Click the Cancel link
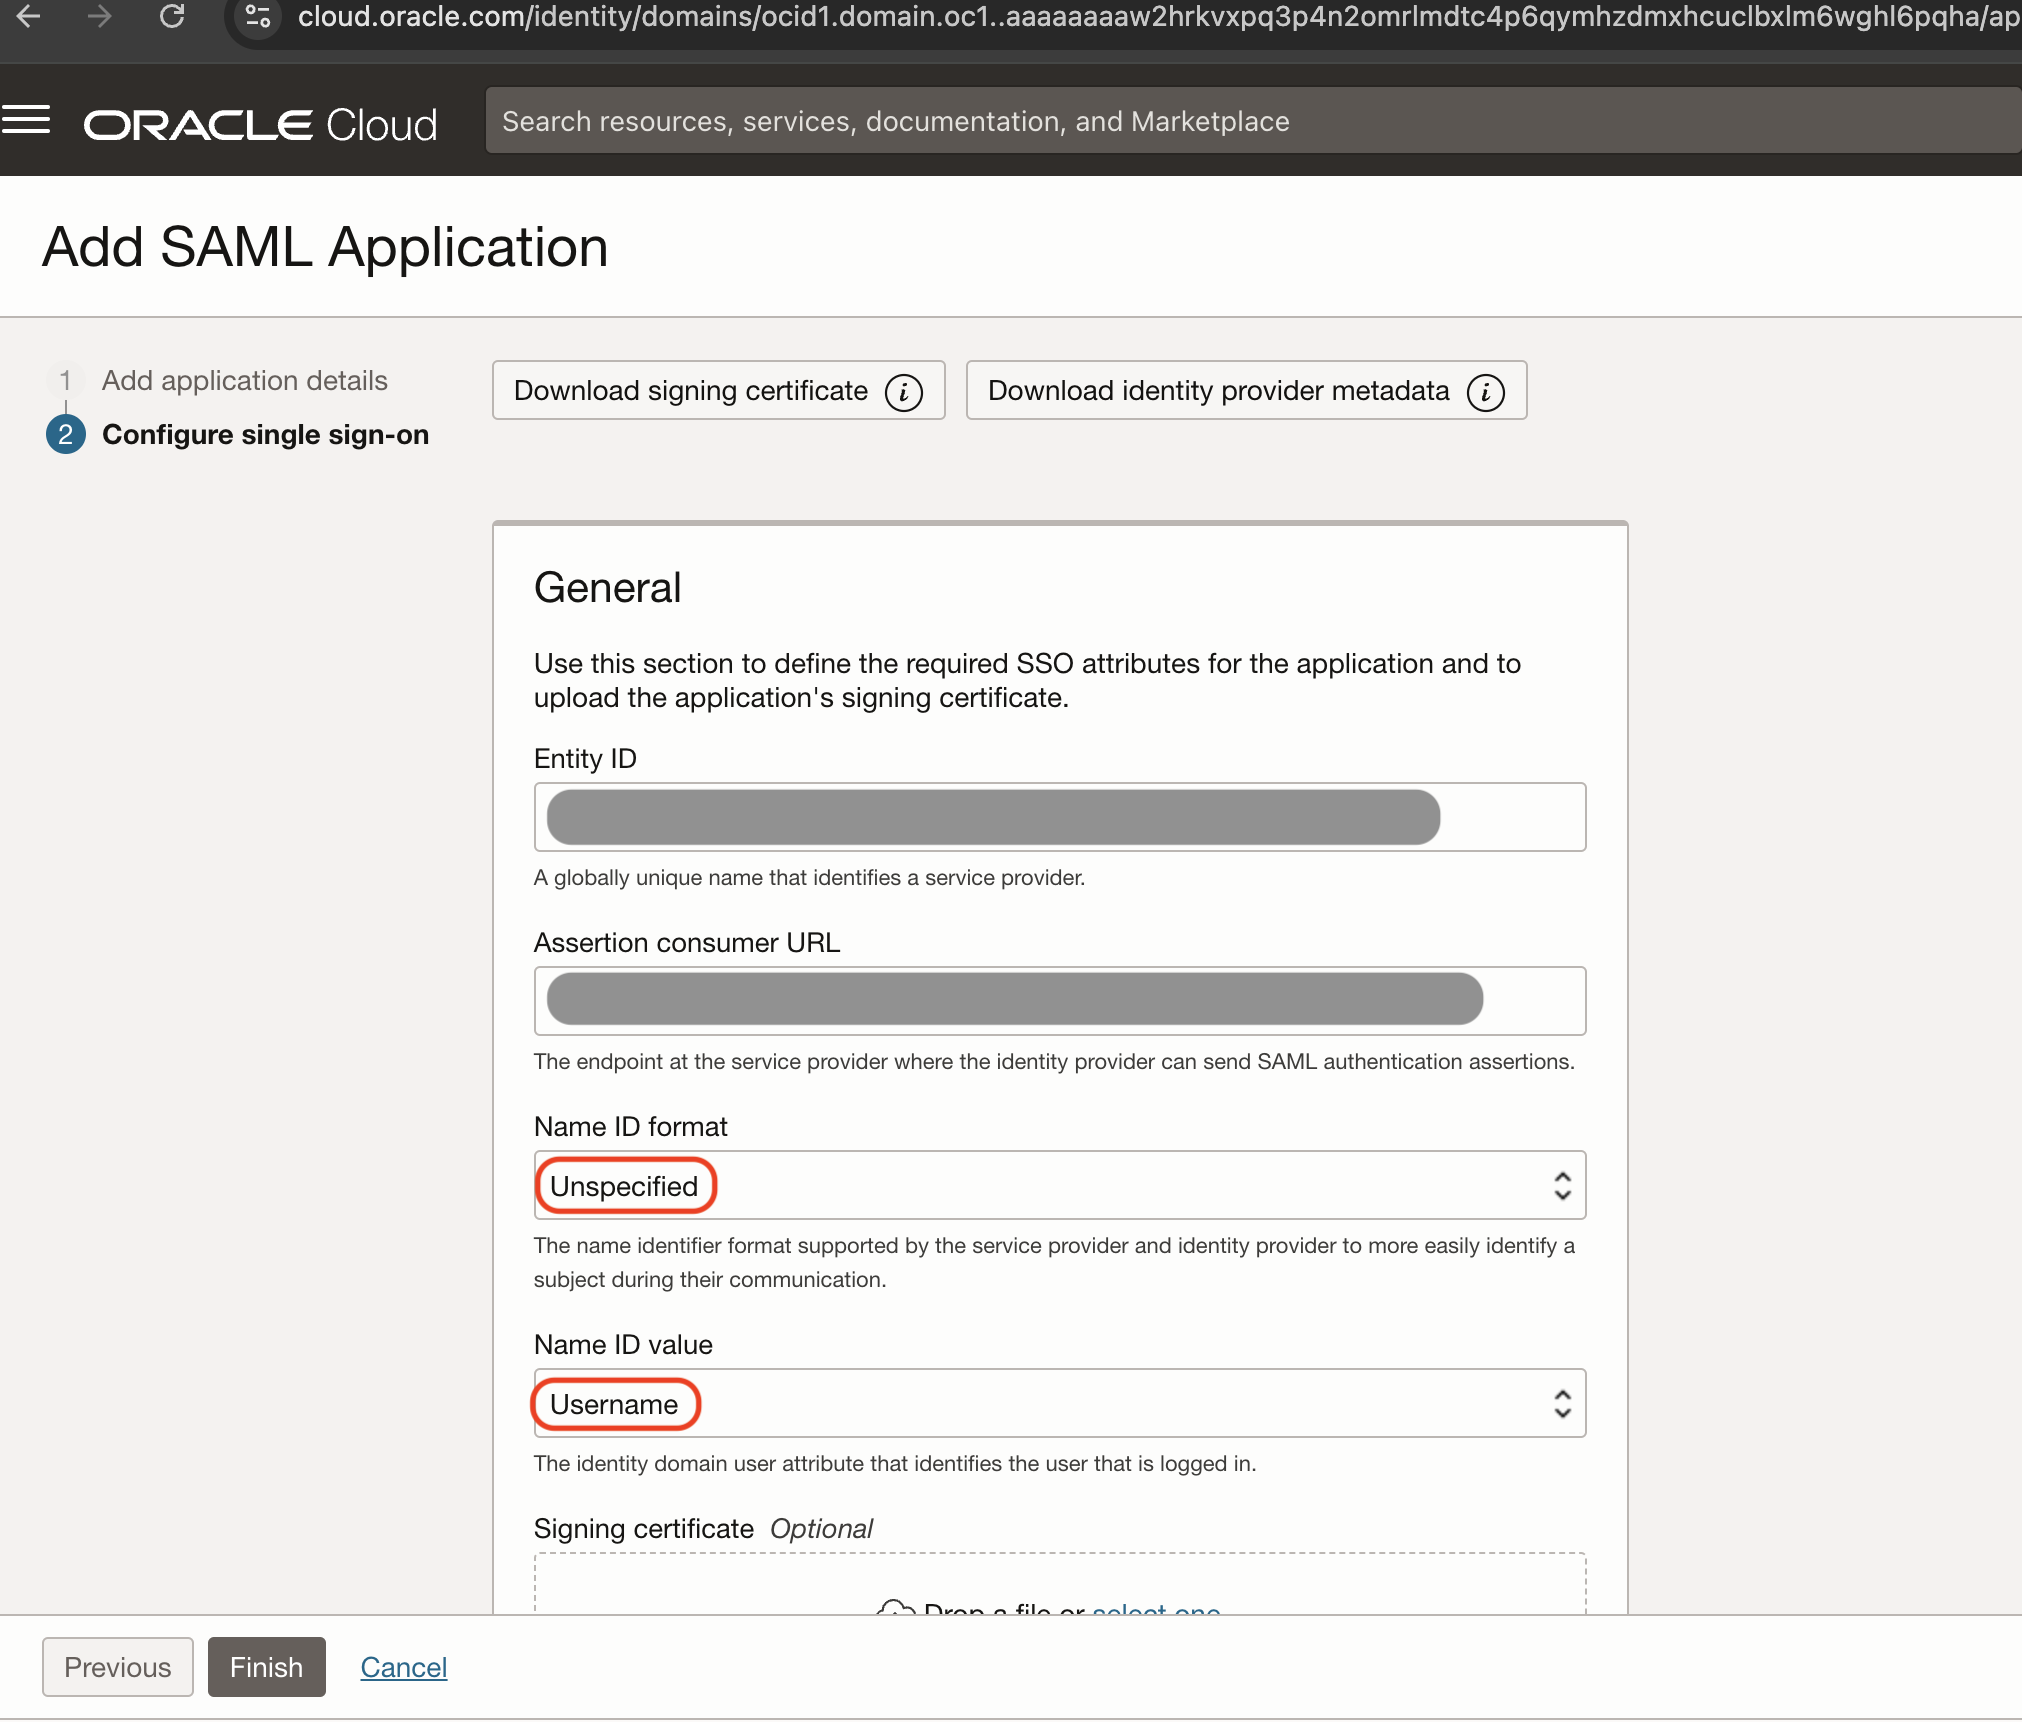Screen dimensions: 2022x1722 (403, 1667)
